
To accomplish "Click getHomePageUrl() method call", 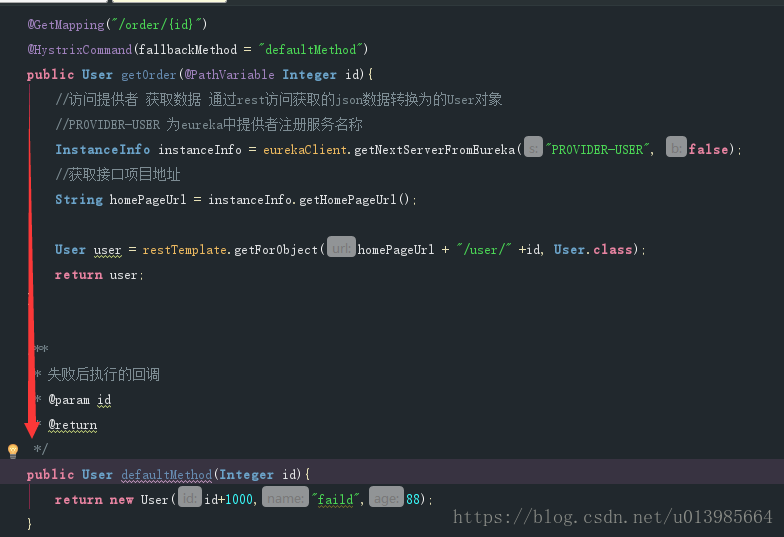I will [x=354, y=200].
